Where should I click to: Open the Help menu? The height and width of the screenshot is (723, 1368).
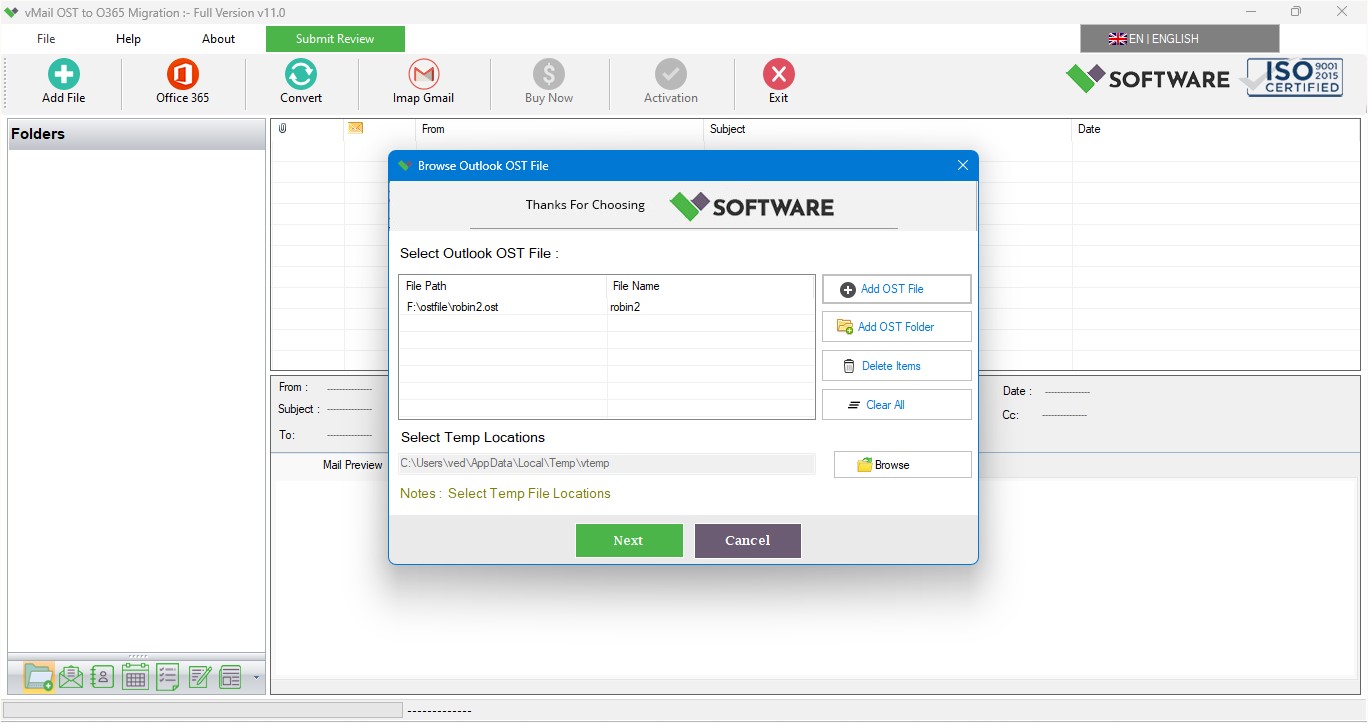pyautogui.click(x=128, y=39)
